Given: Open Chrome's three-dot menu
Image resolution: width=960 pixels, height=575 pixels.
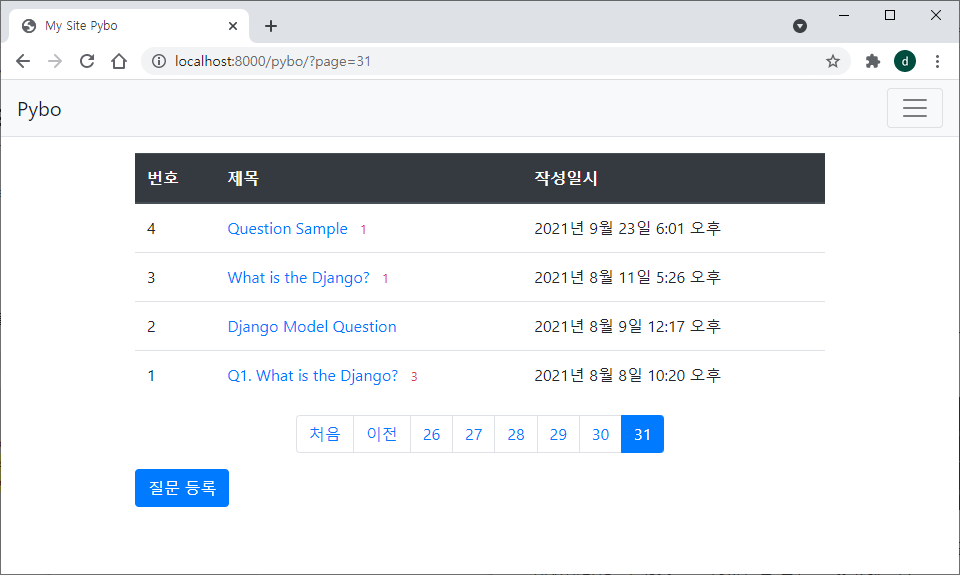Looking at the screenshot, I should (x=937, y=61).
